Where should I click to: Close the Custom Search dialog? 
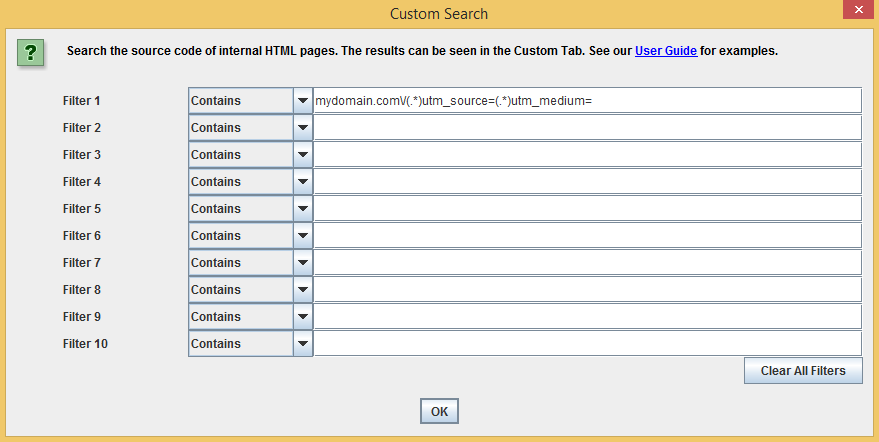click(858, 10)
